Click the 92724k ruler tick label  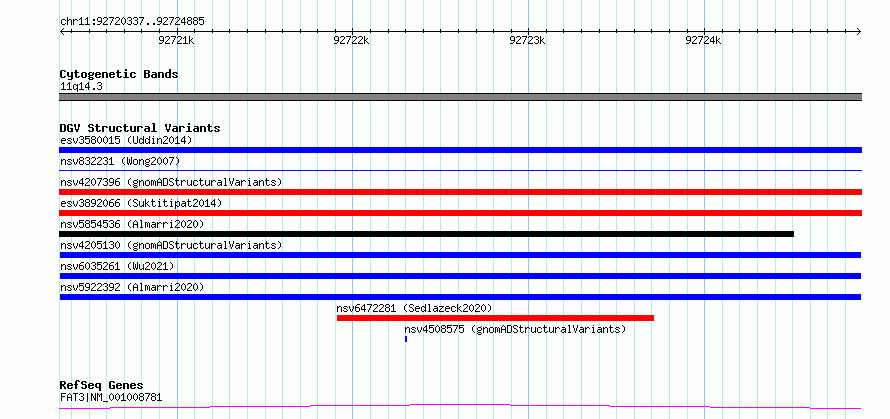coord(704,40)
